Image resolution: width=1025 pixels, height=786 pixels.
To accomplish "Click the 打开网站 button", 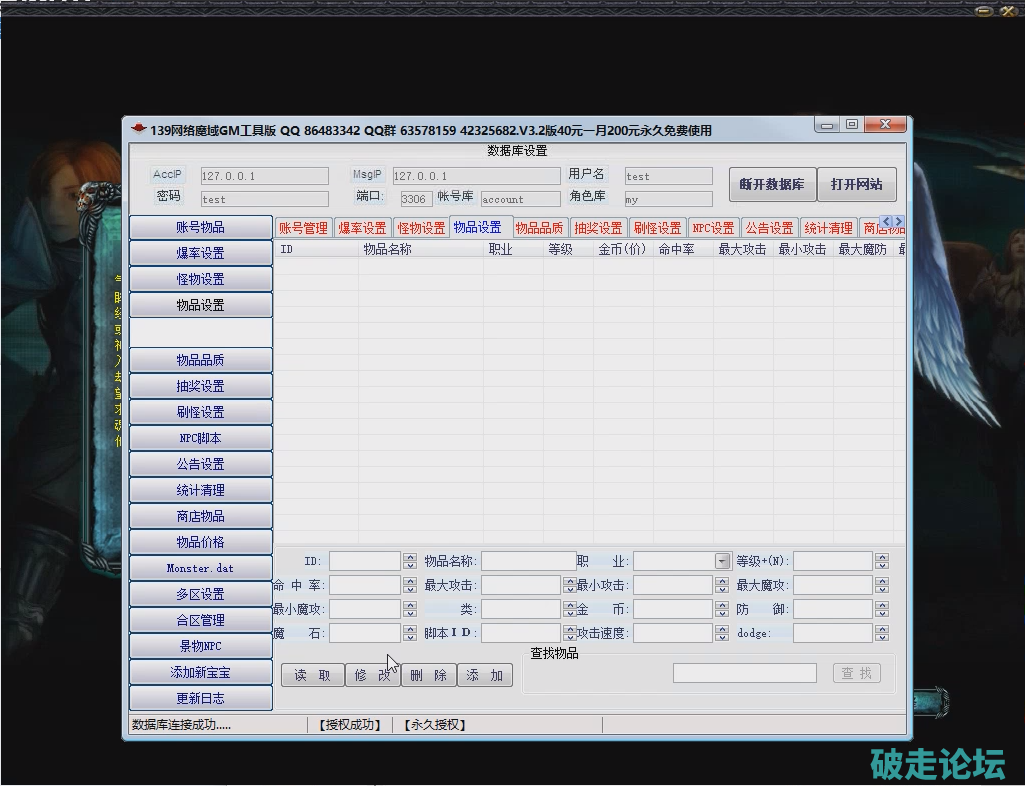I will click(x=856, y=185).
